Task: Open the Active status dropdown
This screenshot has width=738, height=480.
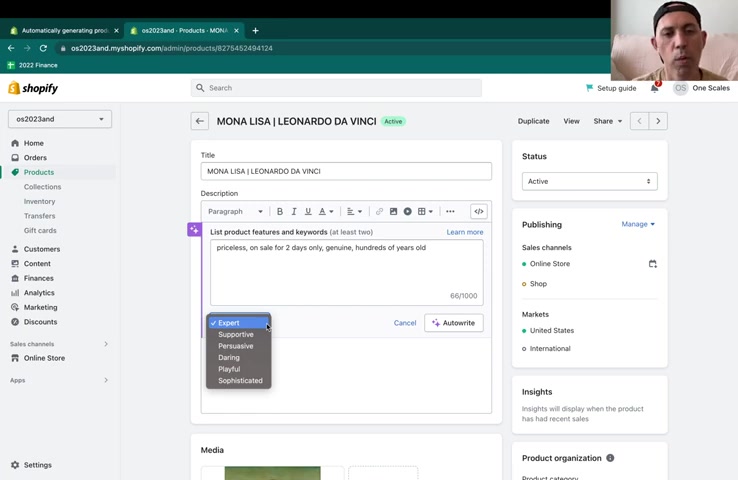Action: click(589, 181)
